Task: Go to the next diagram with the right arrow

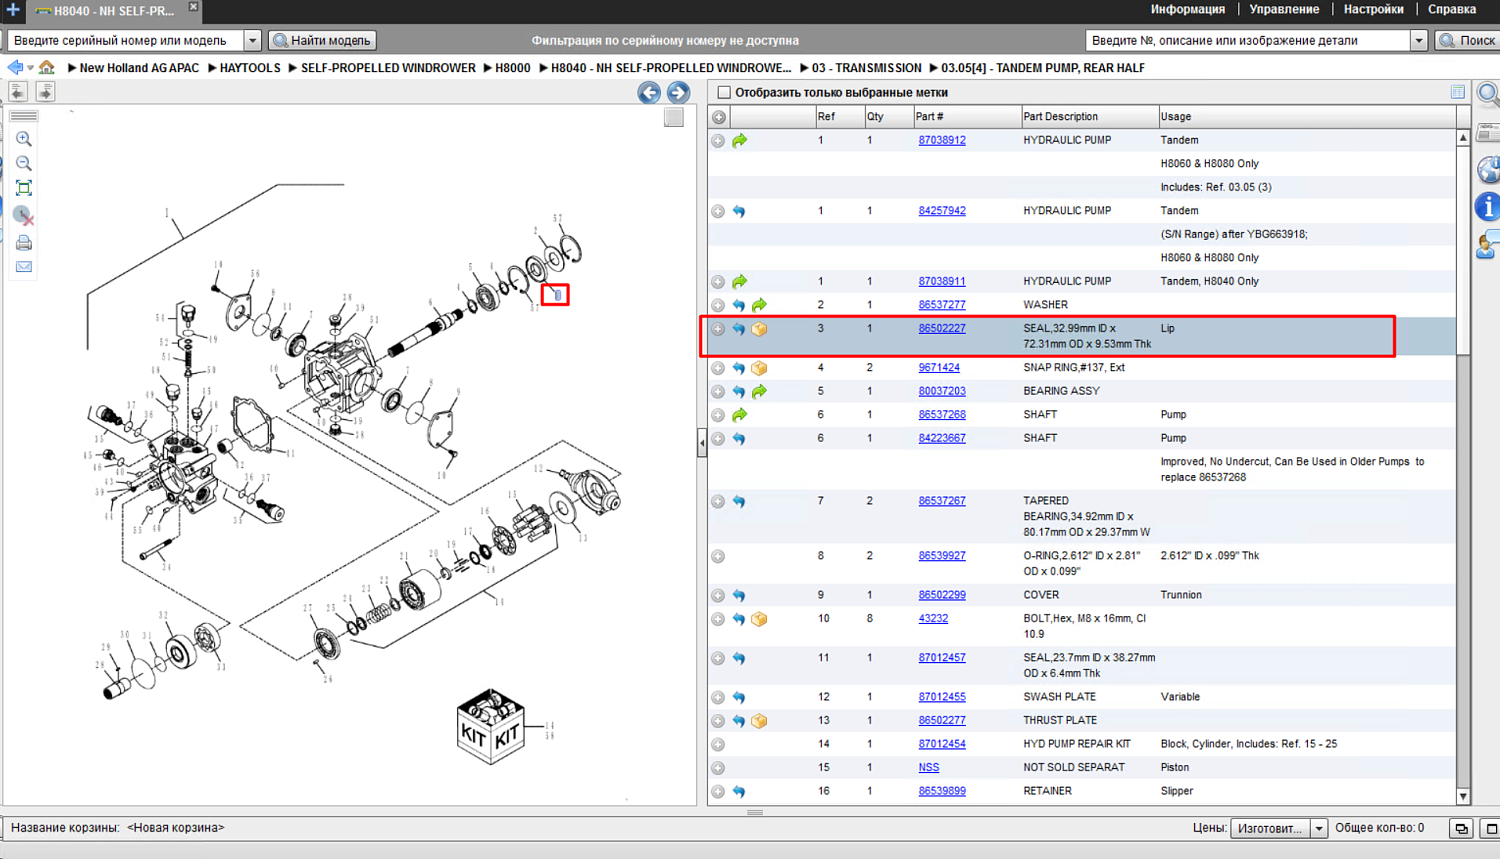Action: coord(678,93)
